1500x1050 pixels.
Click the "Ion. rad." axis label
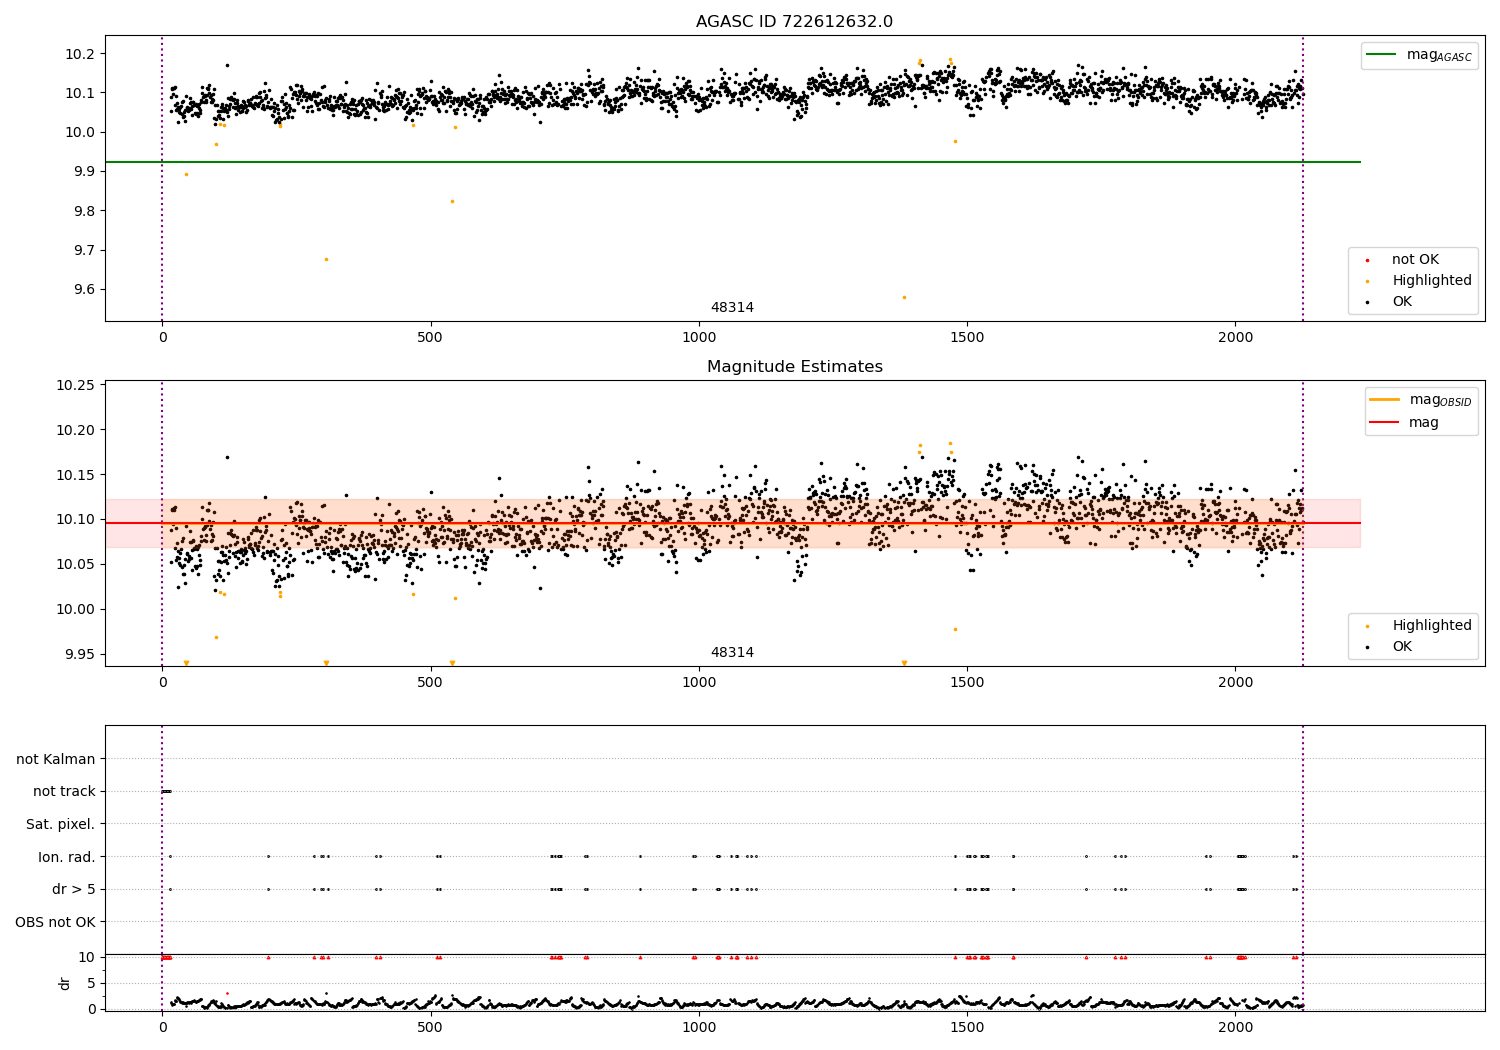(x=67, y=857)
